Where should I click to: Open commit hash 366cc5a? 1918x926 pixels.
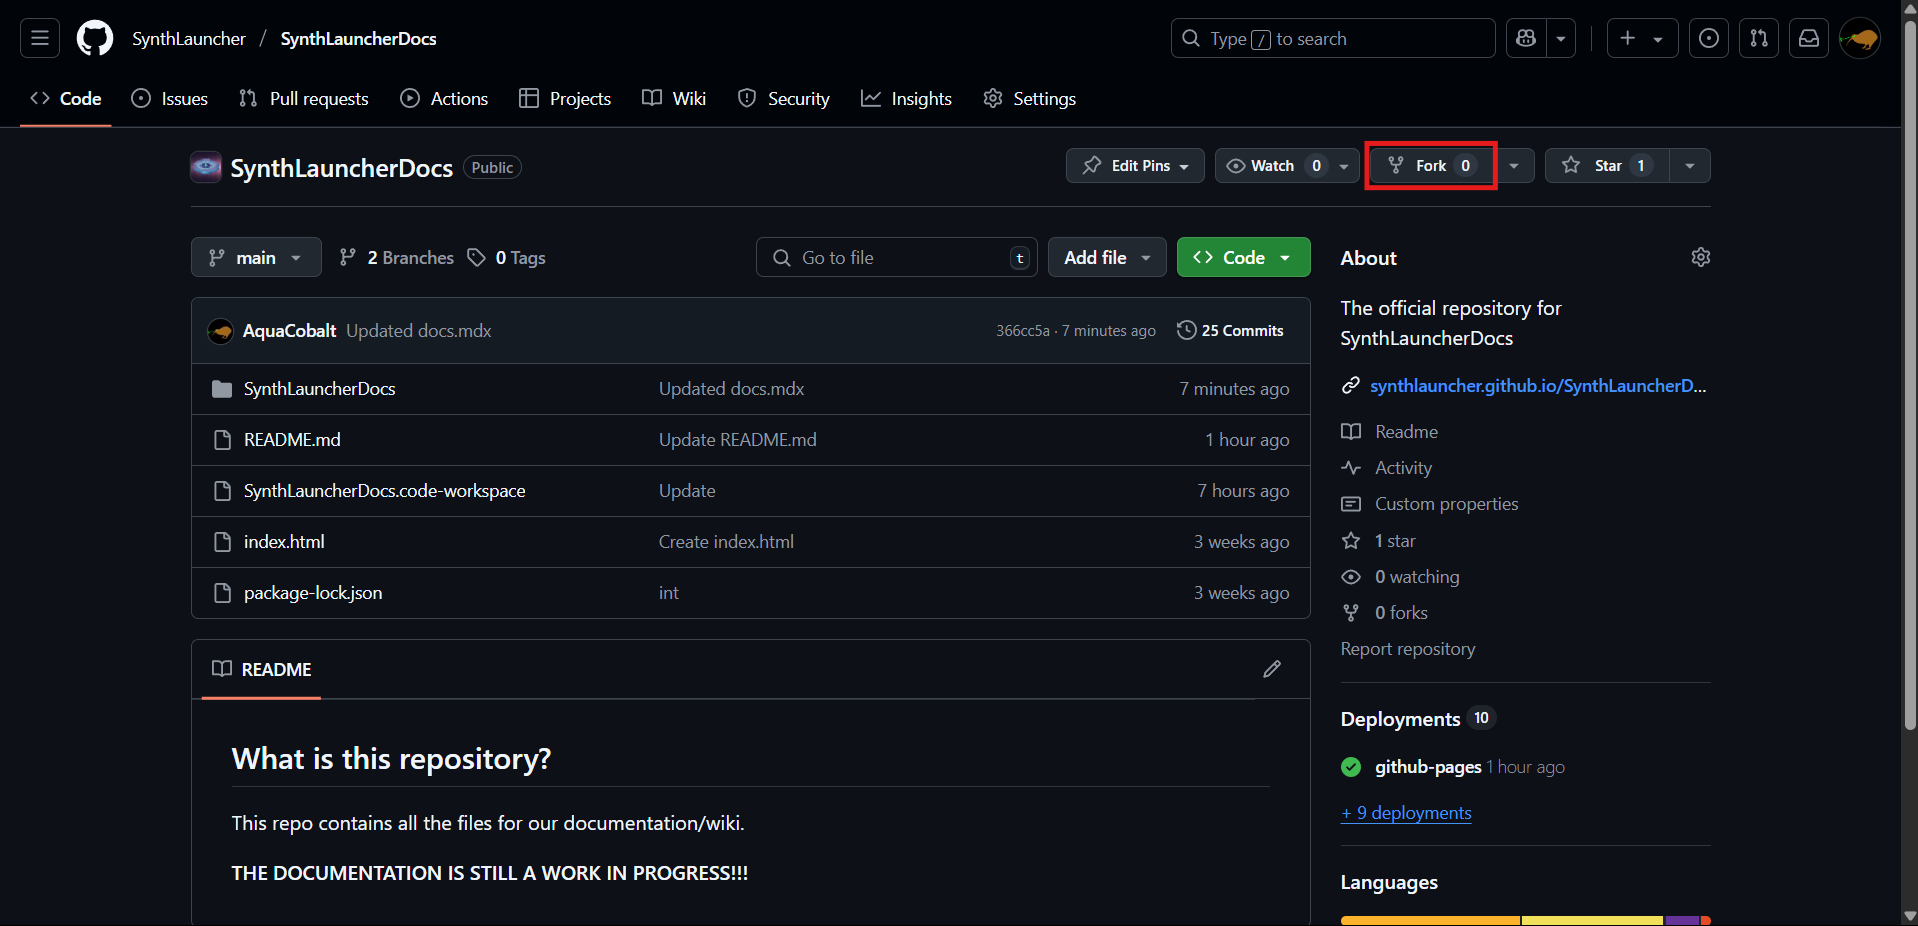point(1022,331)
